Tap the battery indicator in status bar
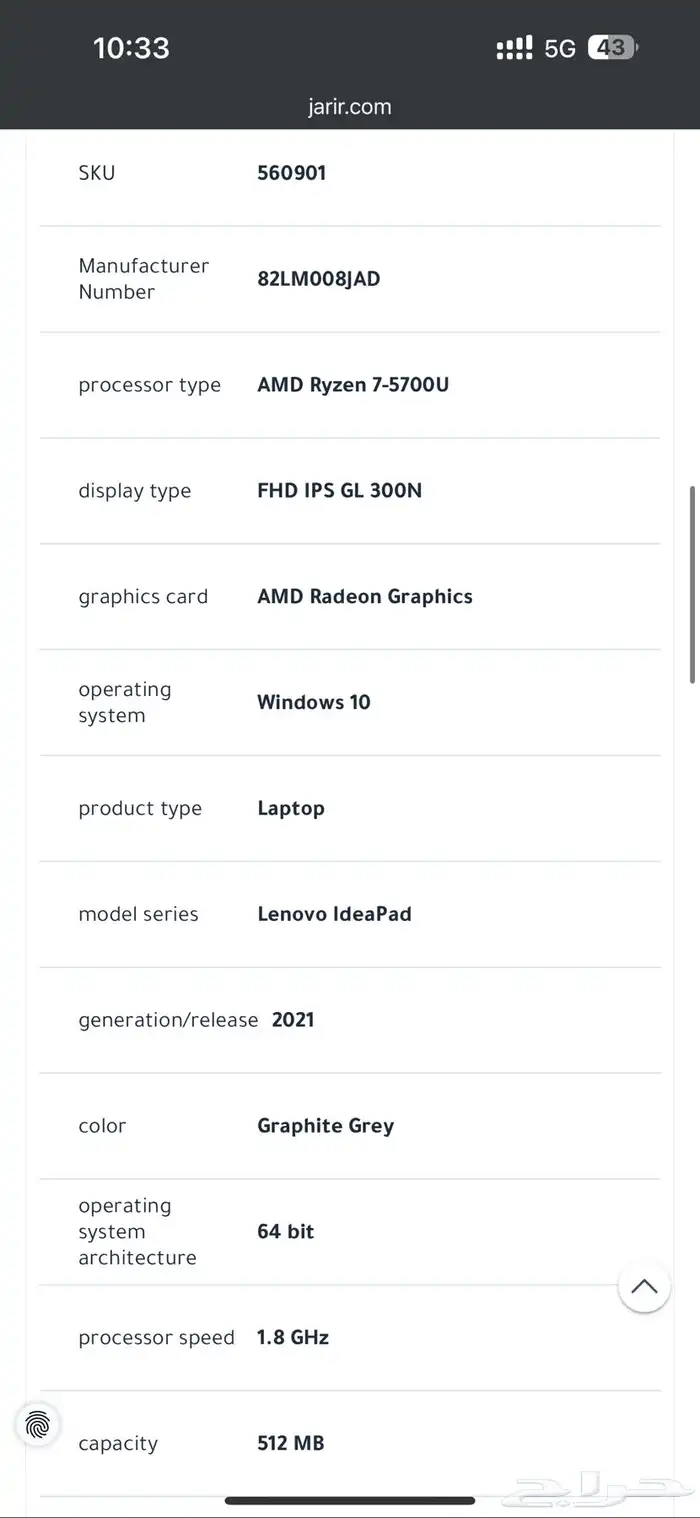Viewport: 700px width, 1518px height. pos(612,47)
